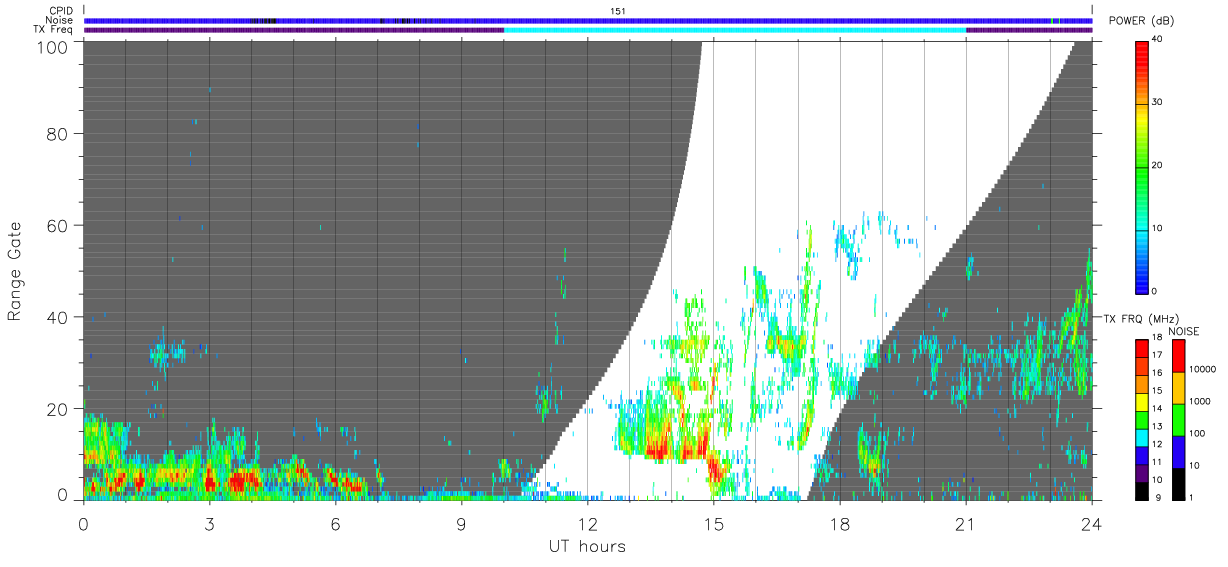The image size is (1228, 567).
Task: Select the NOISE legend title
Action: pos(1183,331)
